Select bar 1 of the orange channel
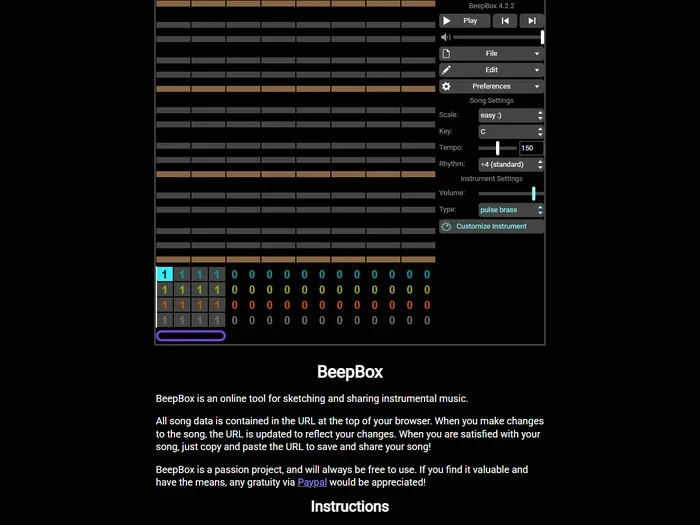 pyautogui.click(x=164, y=305)
